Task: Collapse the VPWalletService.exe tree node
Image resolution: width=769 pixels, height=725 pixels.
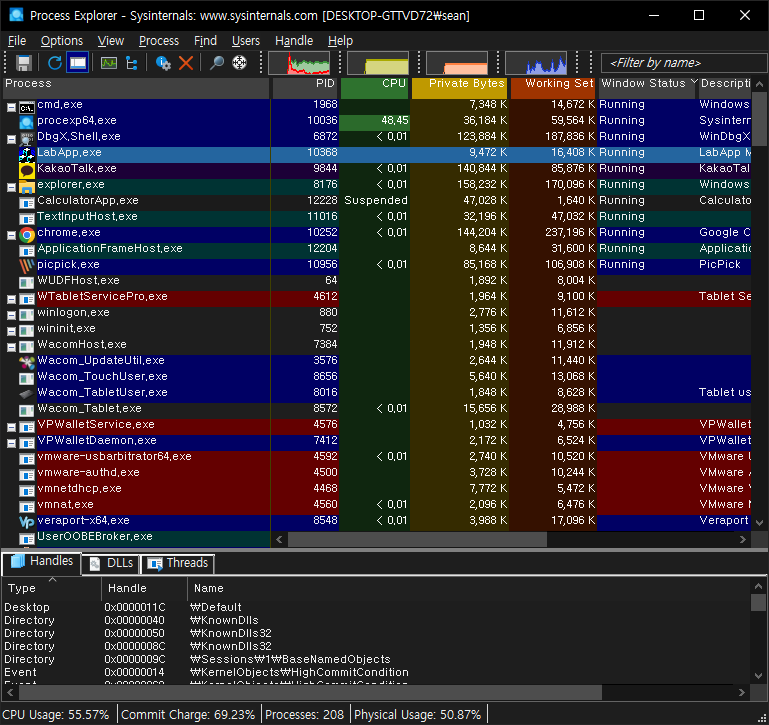Action: point(11,427)
